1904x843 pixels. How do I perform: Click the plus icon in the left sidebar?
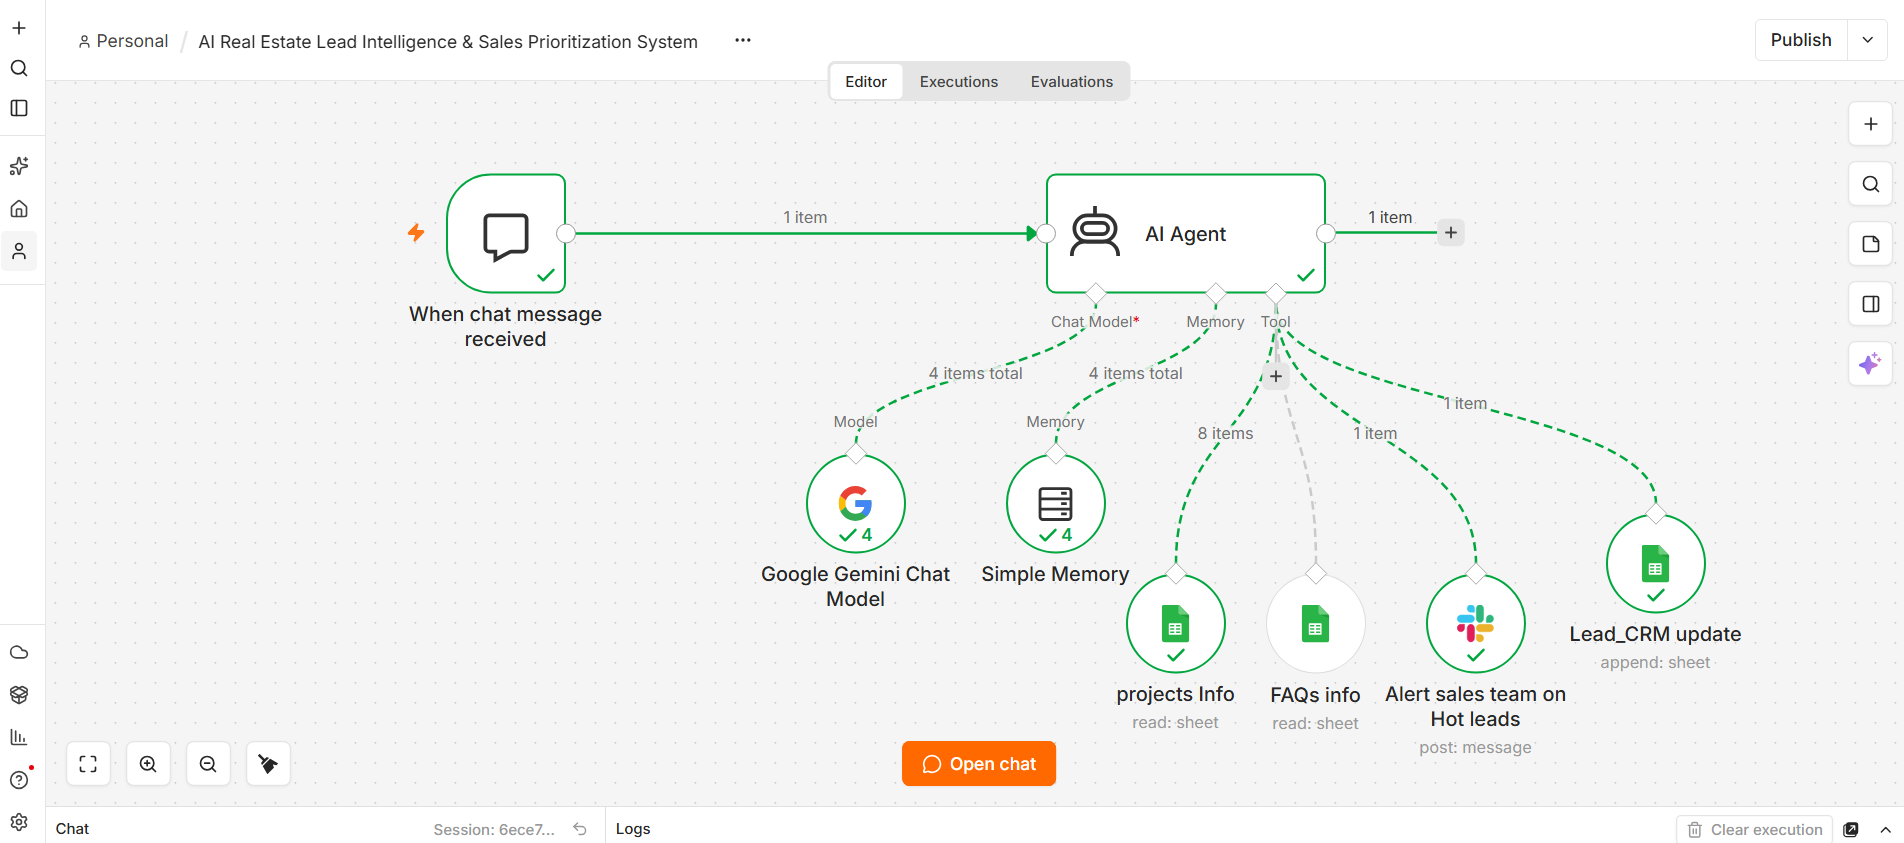pos(19,28)
